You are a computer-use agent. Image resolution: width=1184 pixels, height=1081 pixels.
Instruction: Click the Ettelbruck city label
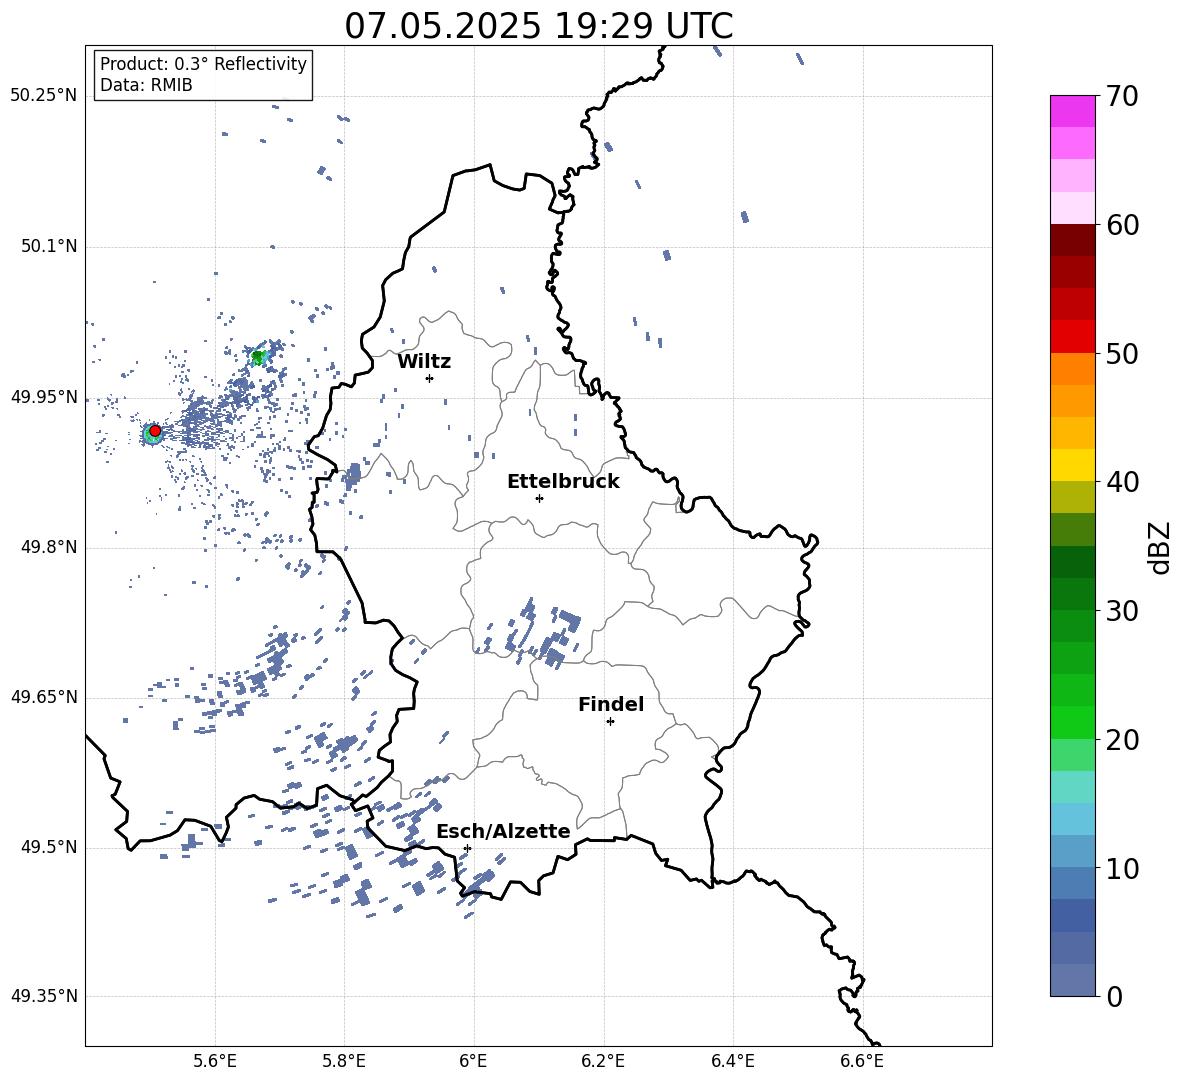(x=563, y=482)
